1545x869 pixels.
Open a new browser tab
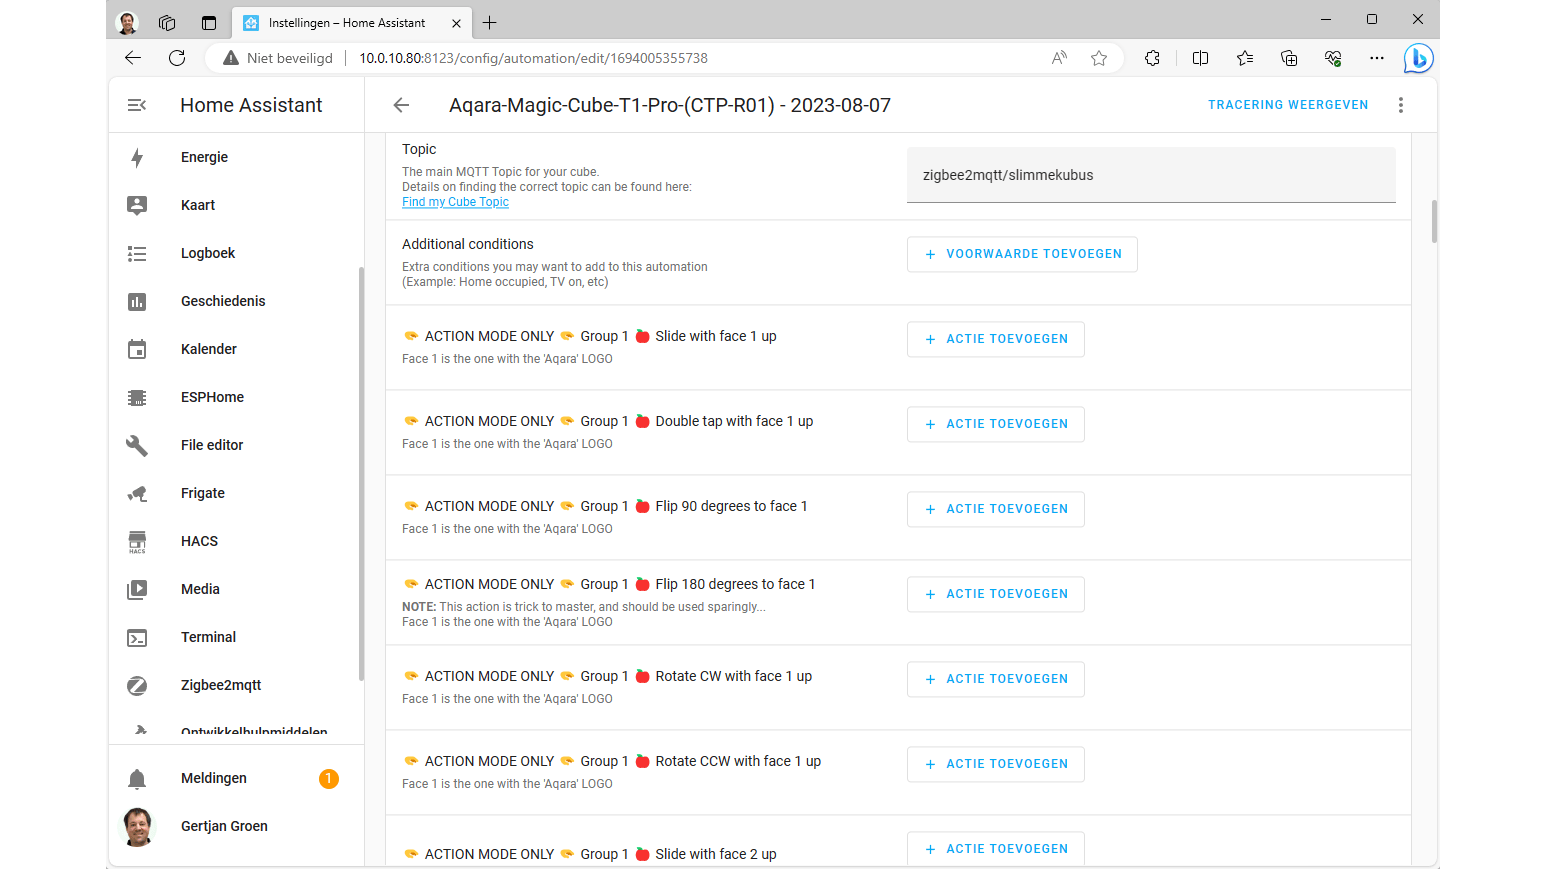(x=489, y=23)
